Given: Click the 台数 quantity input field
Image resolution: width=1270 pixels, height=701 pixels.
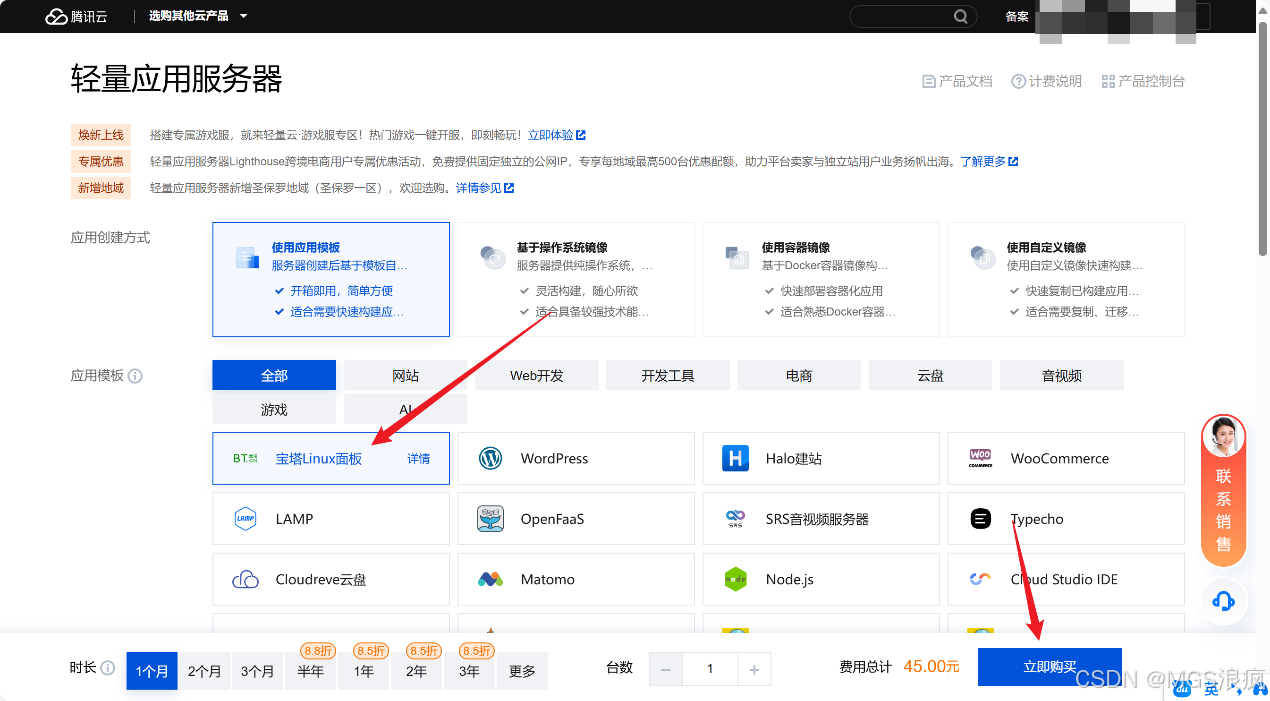Looking at the screenshot, I should tap(710, 669).
